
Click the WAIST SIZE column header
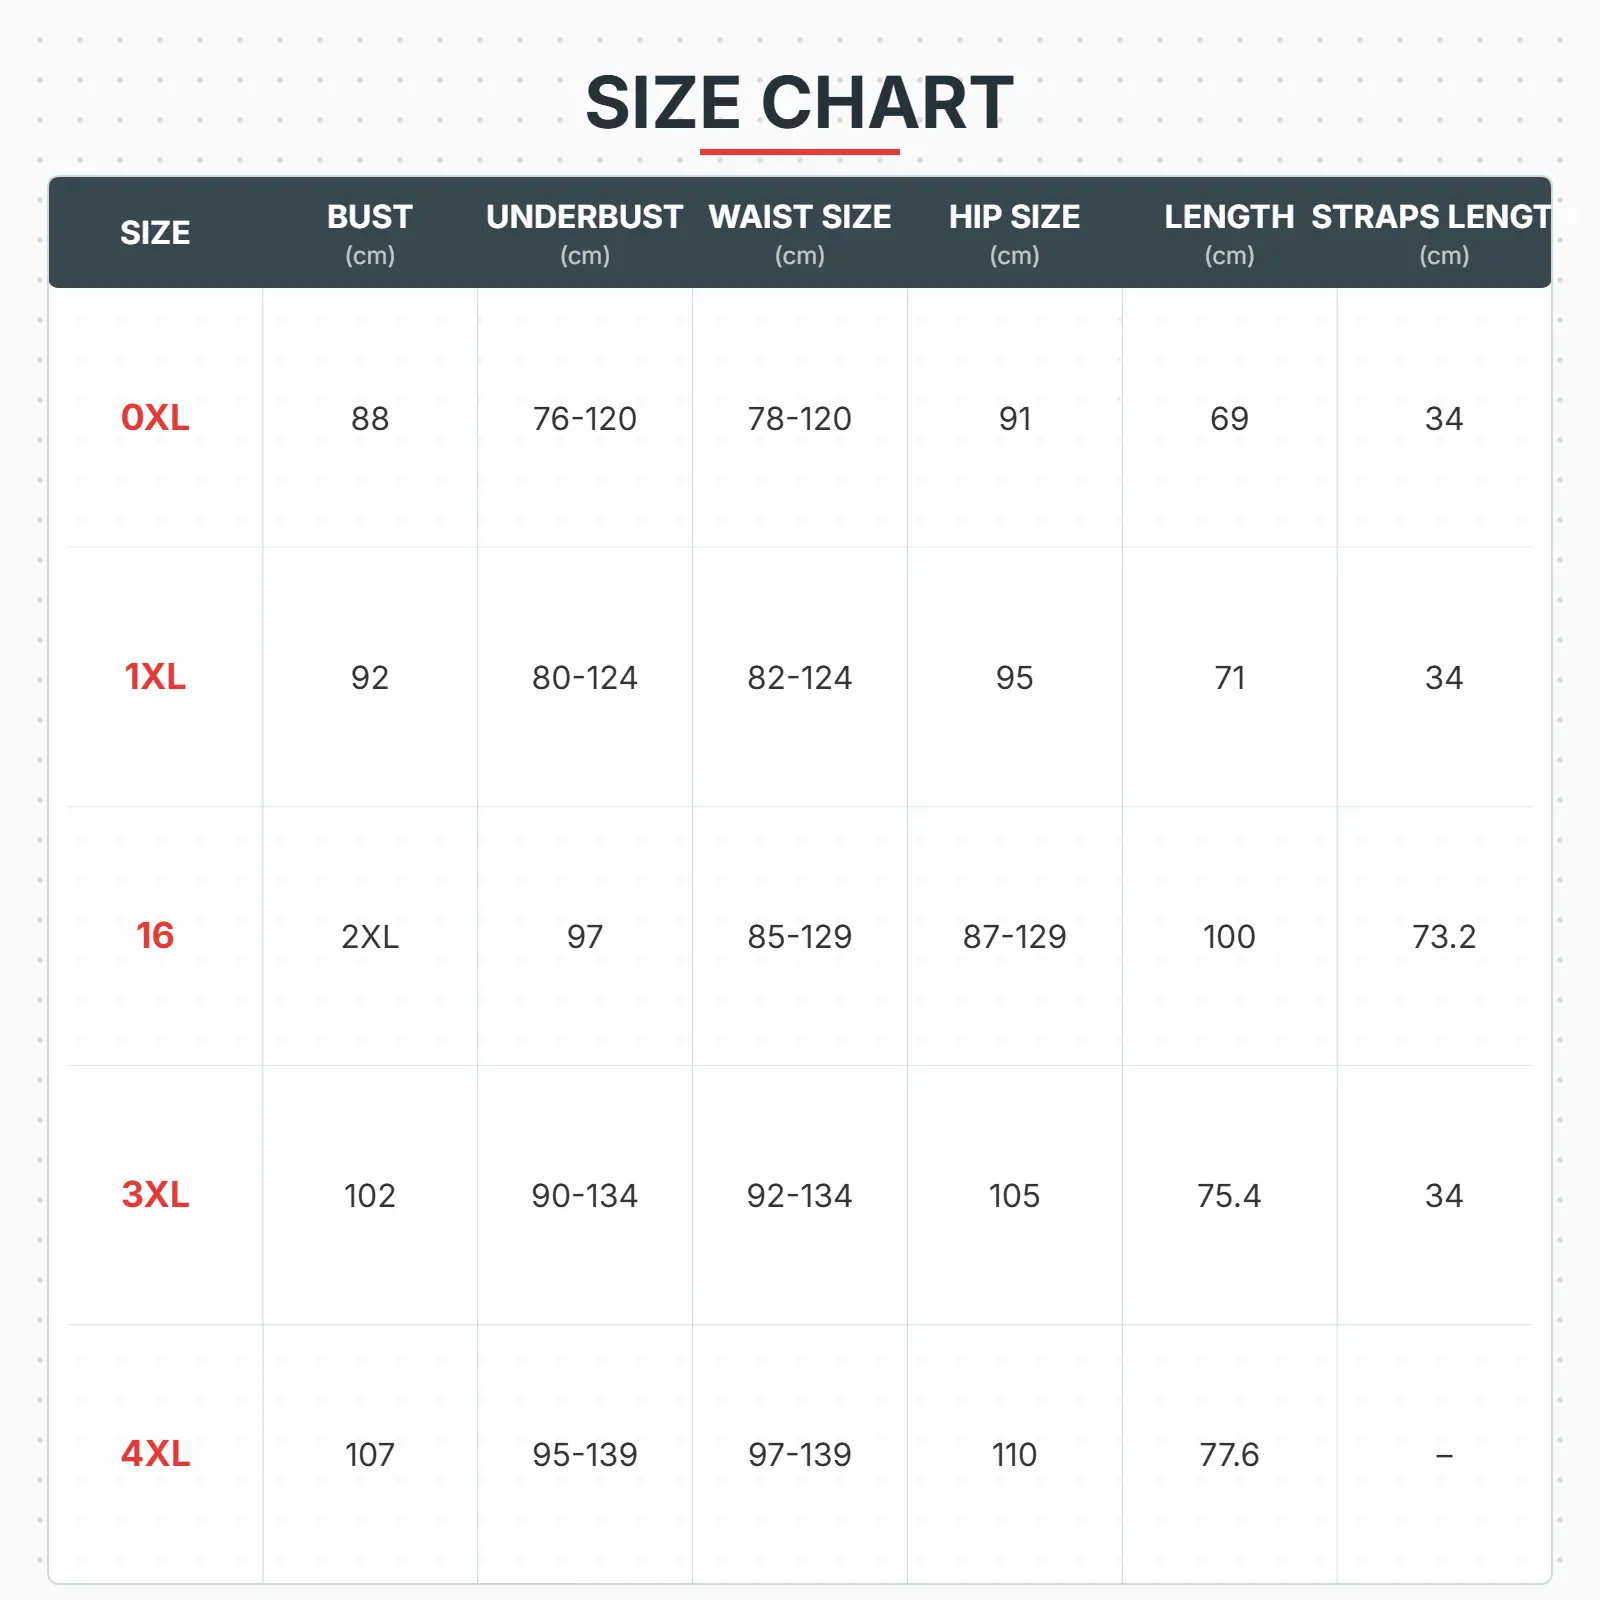point(799,233)
